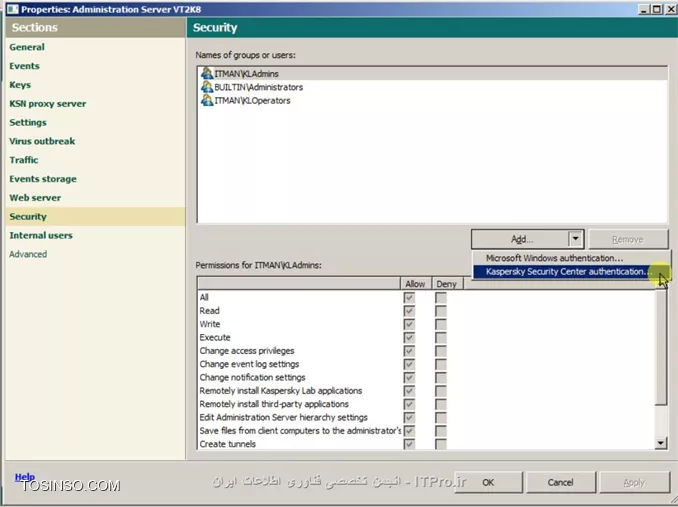Click the ITMAN\KLOperators group icon

(207, 100)
